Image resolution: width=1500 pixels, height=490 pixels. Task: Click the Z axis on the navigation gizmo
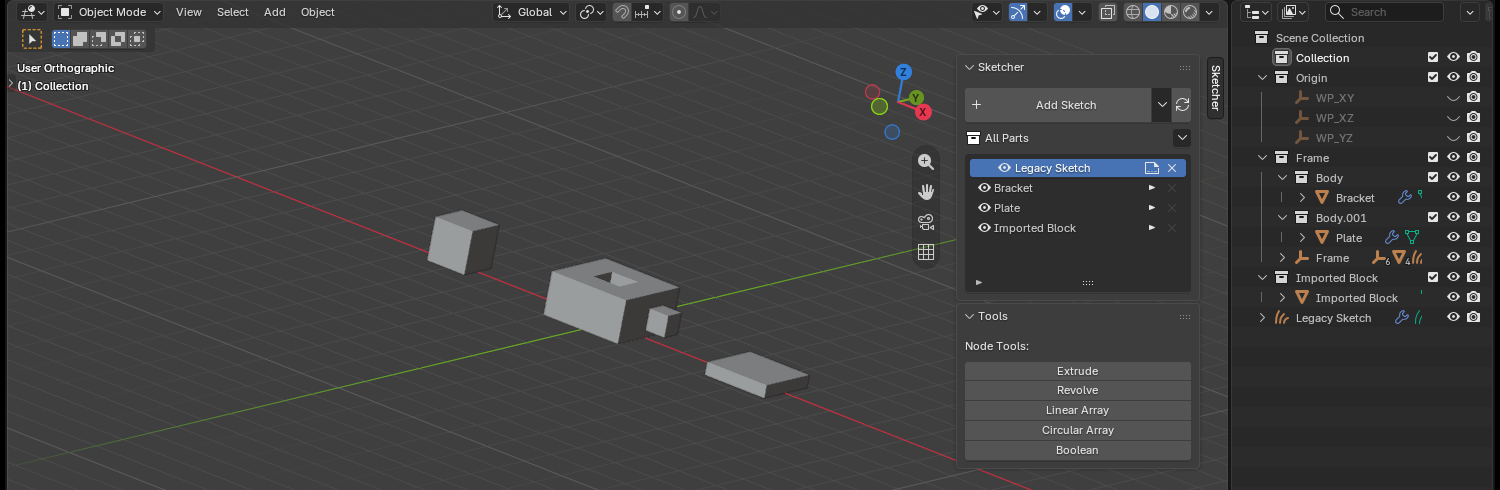click(903, 72)
